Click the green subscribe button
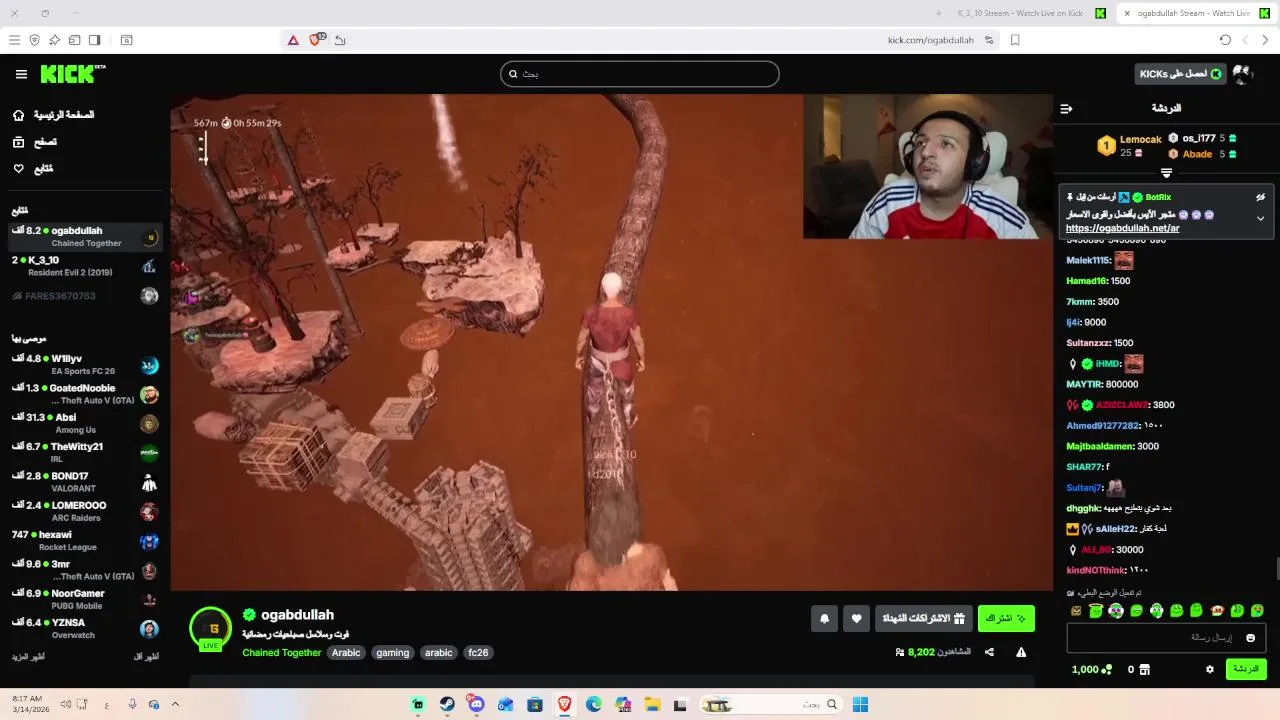Image resolution: width=1280 pixels, height=720 pixels. pyautogui.click(x=1006, y=619)
